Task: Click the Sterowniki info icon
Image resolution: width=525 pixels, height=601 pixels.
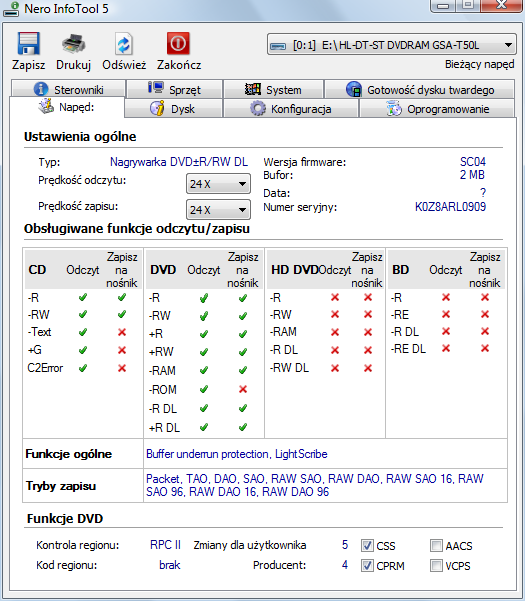Action: [41, 89]
